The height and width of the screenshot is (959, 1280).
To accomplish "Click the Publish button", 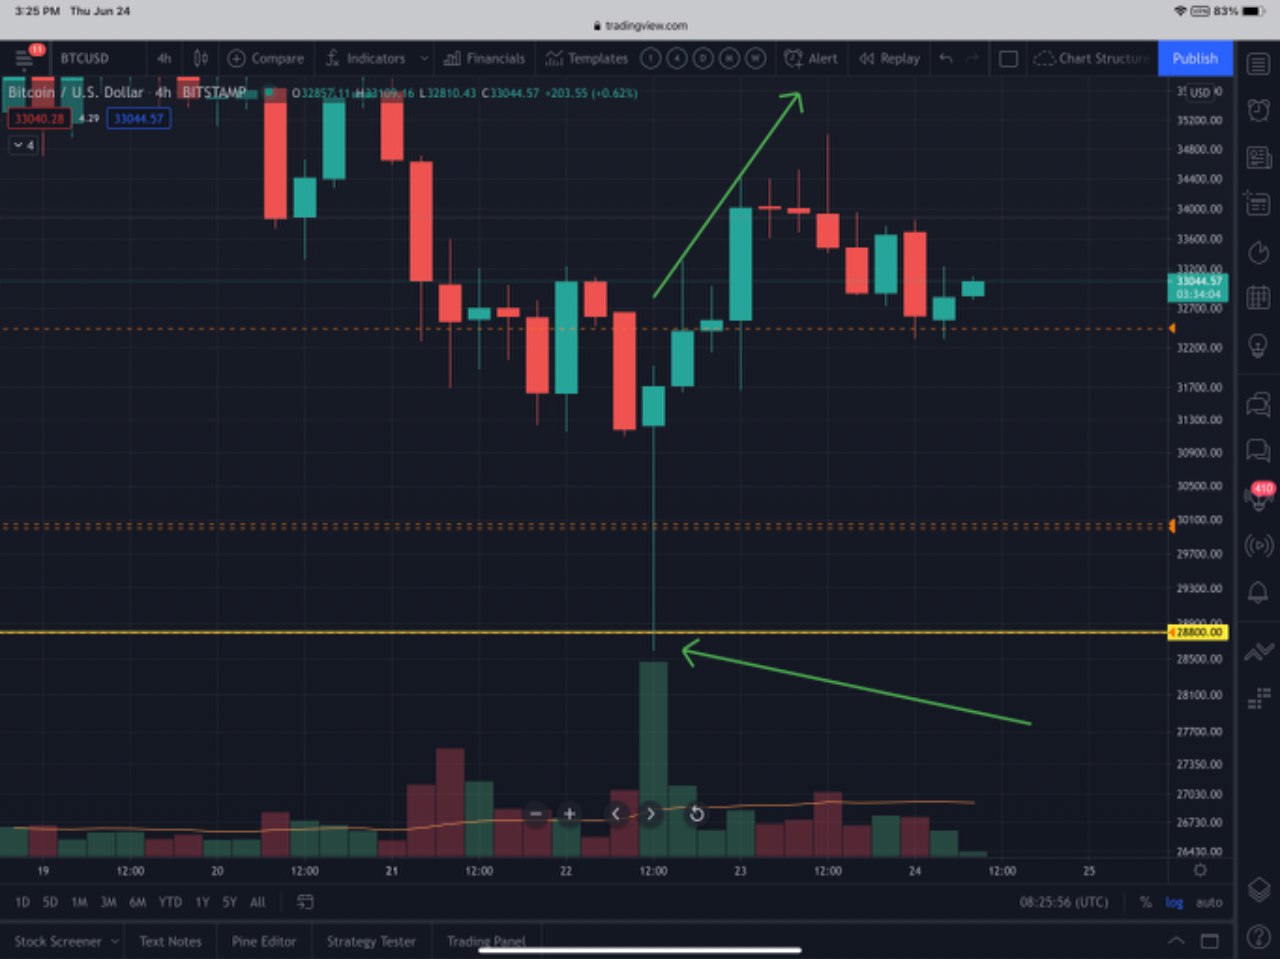I will [1195, 58].
